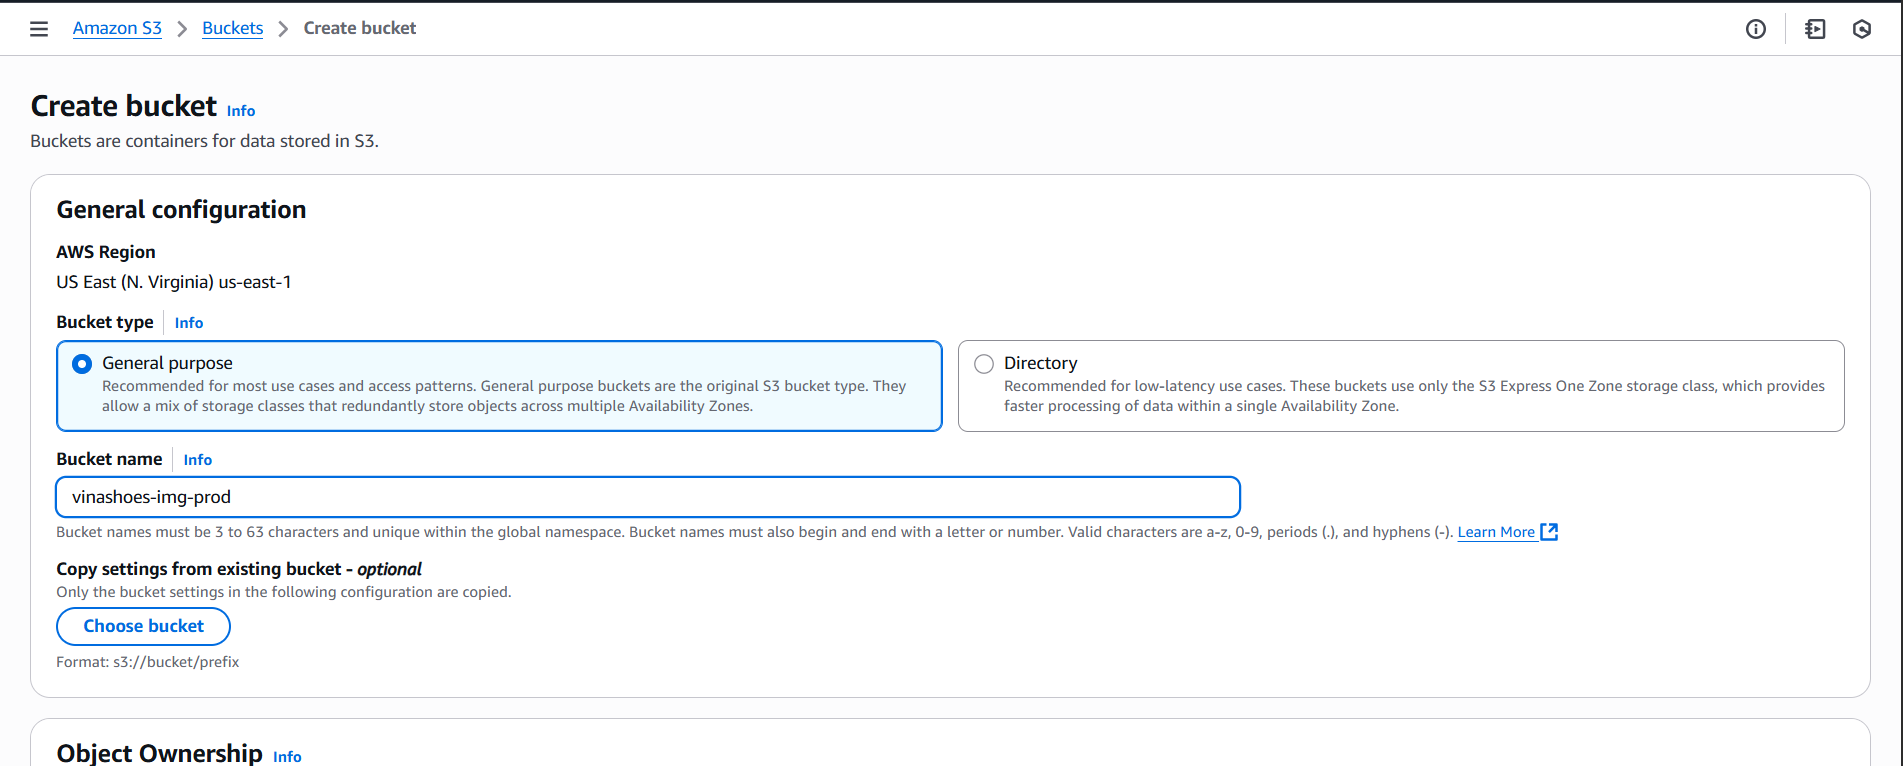Open Info link beside Bucket type
The height and width of the screenshot is (766, 1903).
coord(188,323)
